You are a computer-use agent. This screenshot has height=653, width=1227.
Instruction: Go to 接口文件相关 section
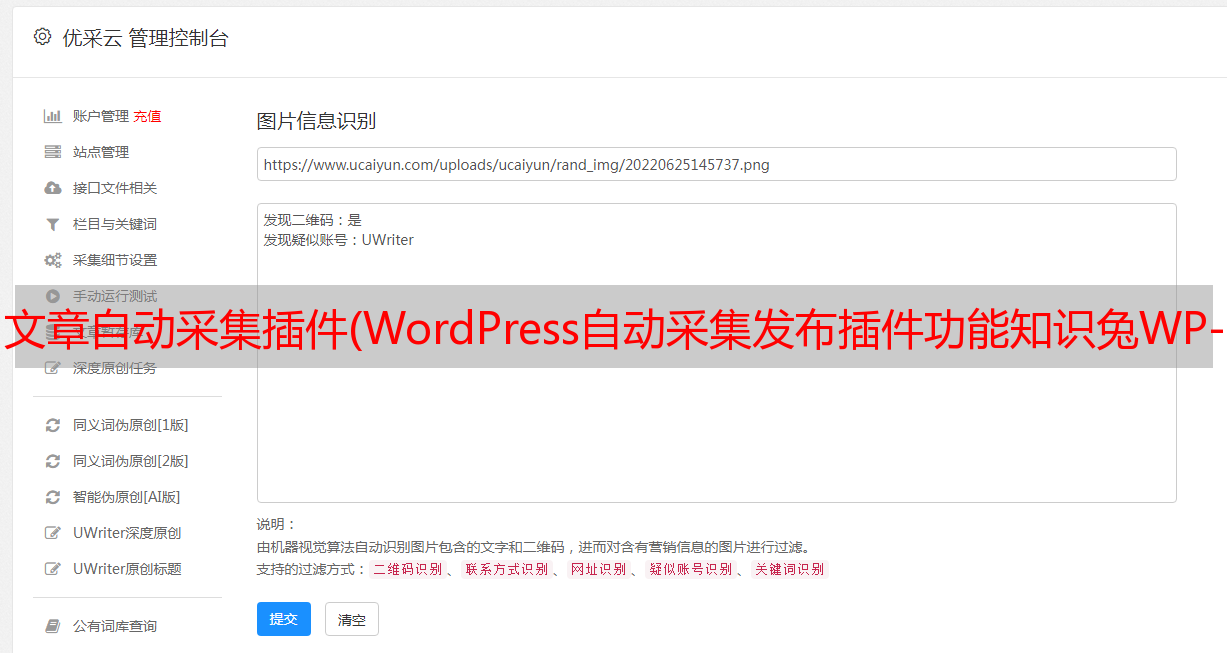(115, 188)
